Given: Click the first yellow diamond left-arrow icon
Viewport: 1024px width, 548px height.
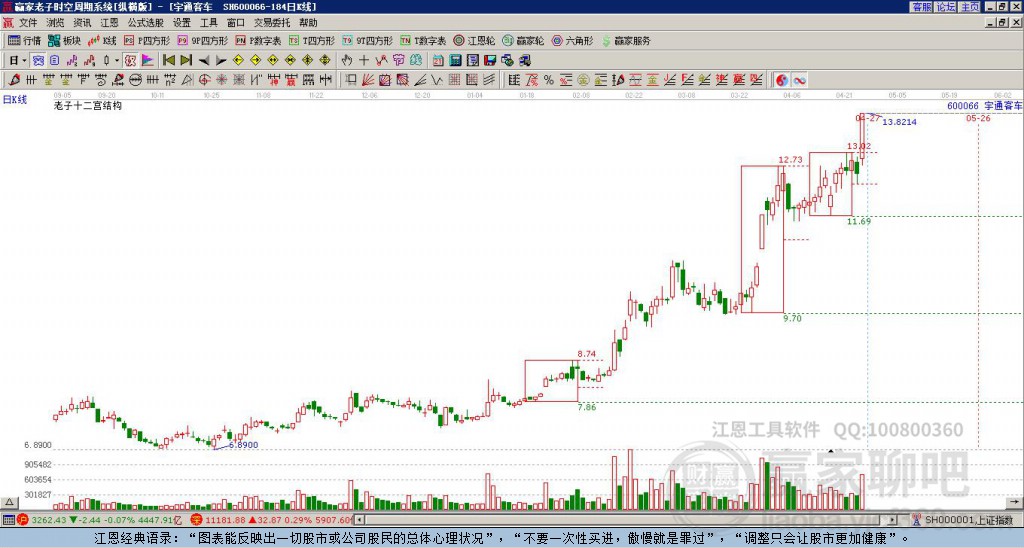Looking at the screenshot, I should click(238, 61).
